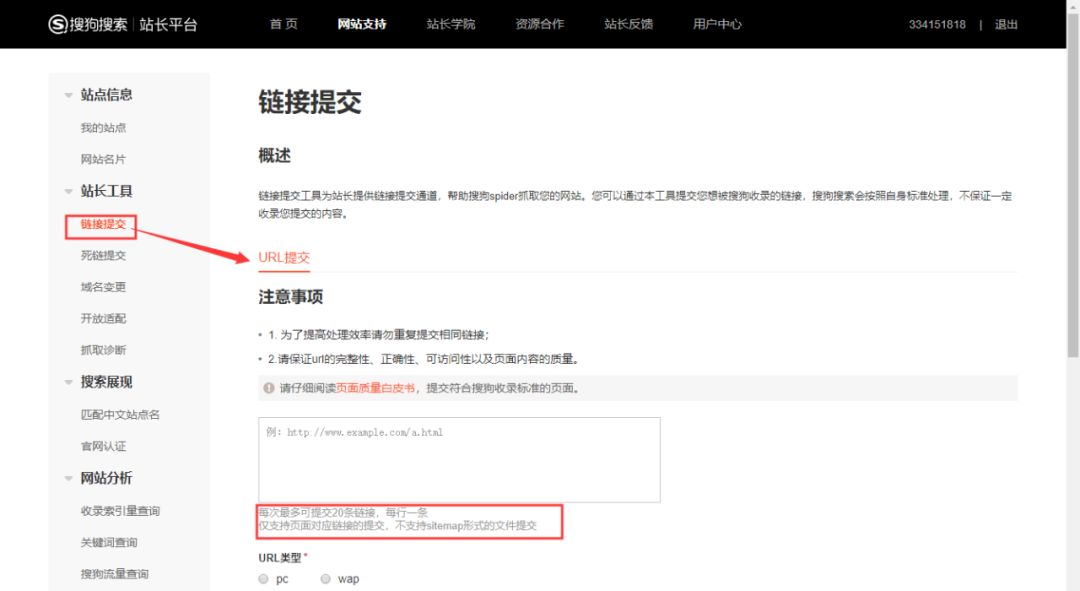Open 站长反馈 in the top navigation
The height and width of the screenshot is (591, 1080).
point(628,24)
